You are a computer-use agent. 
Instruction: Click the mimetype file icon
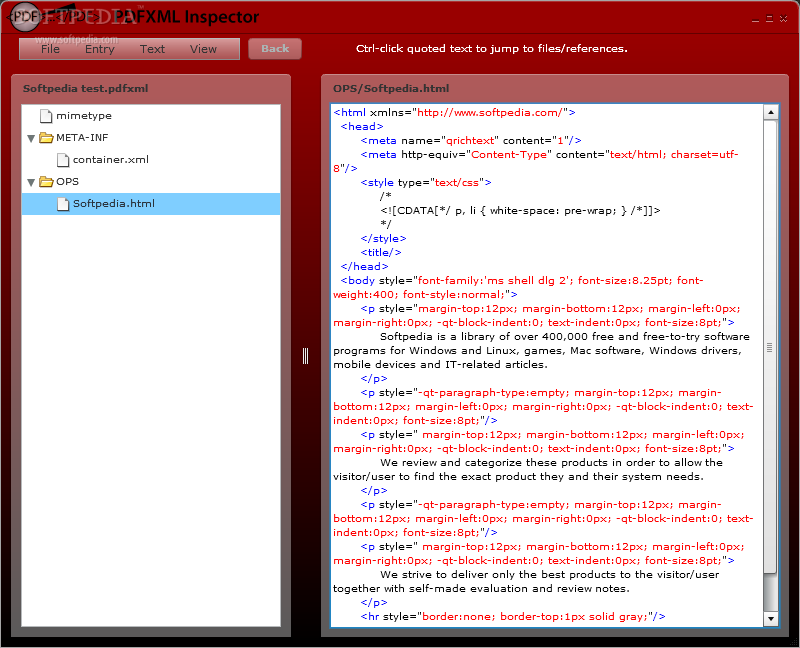[46, 116]
